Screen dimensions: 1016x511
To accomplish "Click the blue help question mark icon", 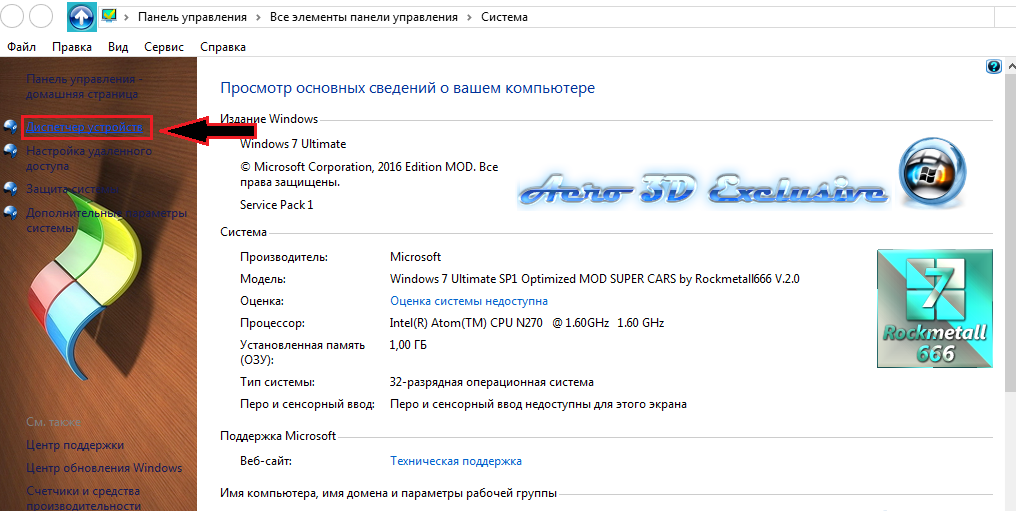I will click(x=993, y=67).
